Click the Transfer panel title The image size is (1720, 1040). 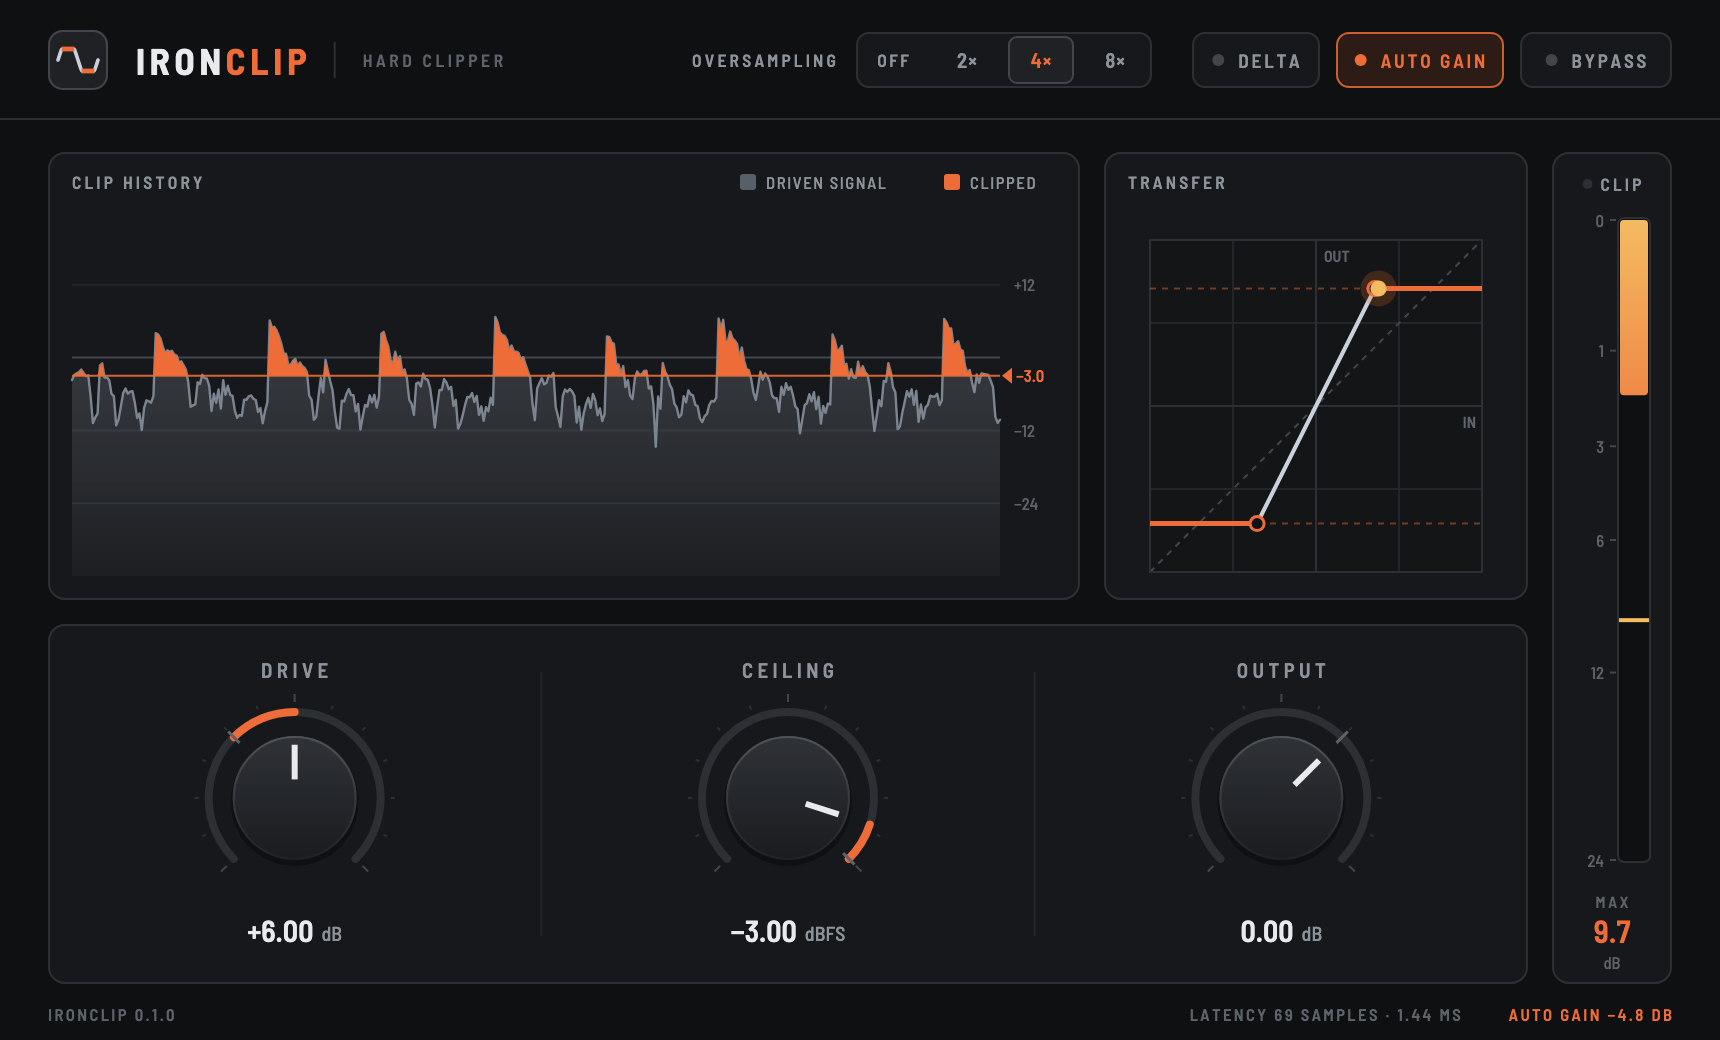tap(1177, 183)
